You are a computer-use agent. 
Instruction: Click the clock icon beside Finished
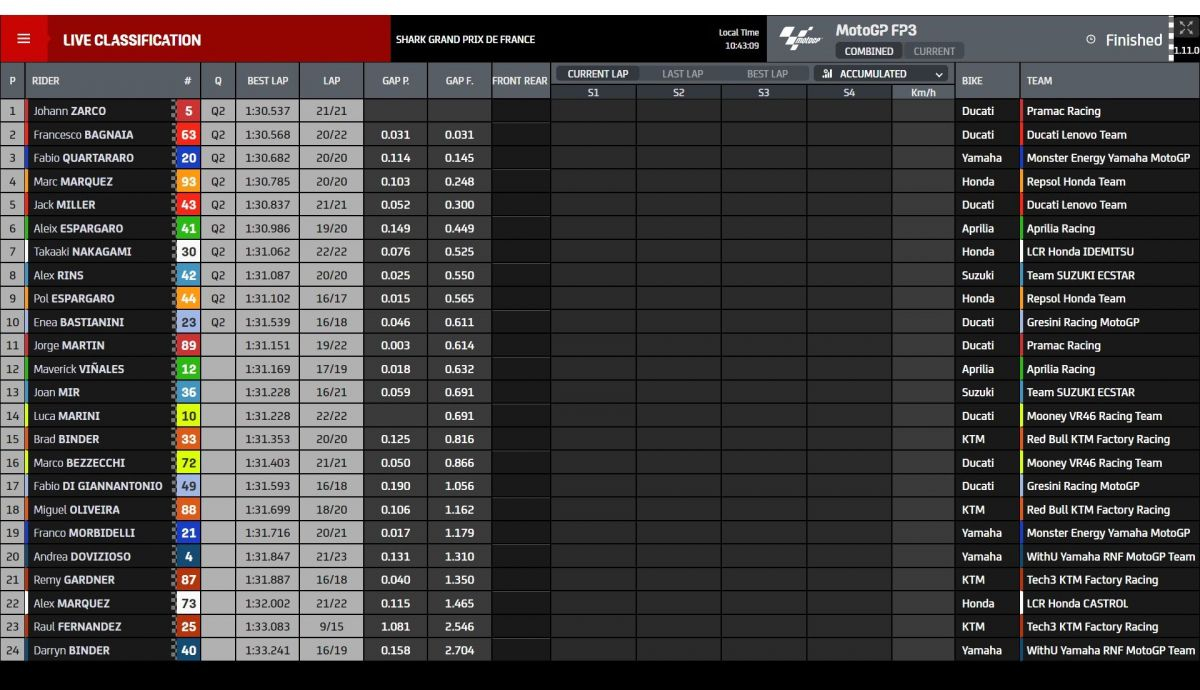[1091, 40]
